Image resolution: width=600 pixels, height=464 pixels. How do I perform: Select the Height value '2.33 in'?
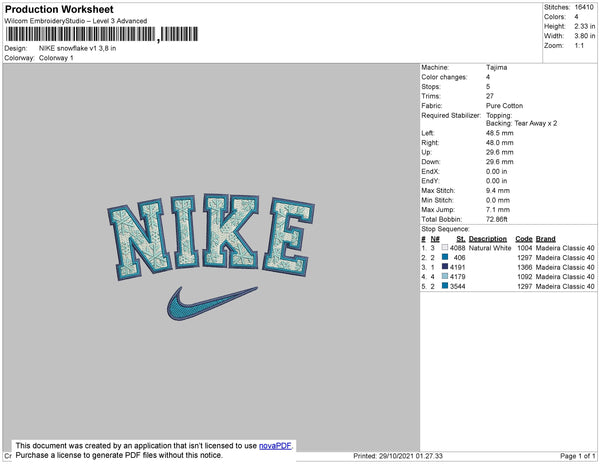click(x=584, y=26)
